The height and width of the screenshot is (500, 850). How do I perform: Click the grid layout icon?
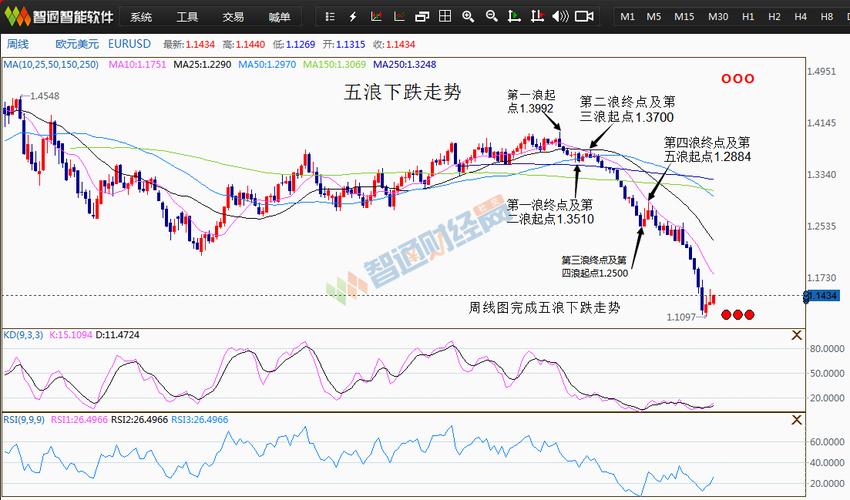444,17
